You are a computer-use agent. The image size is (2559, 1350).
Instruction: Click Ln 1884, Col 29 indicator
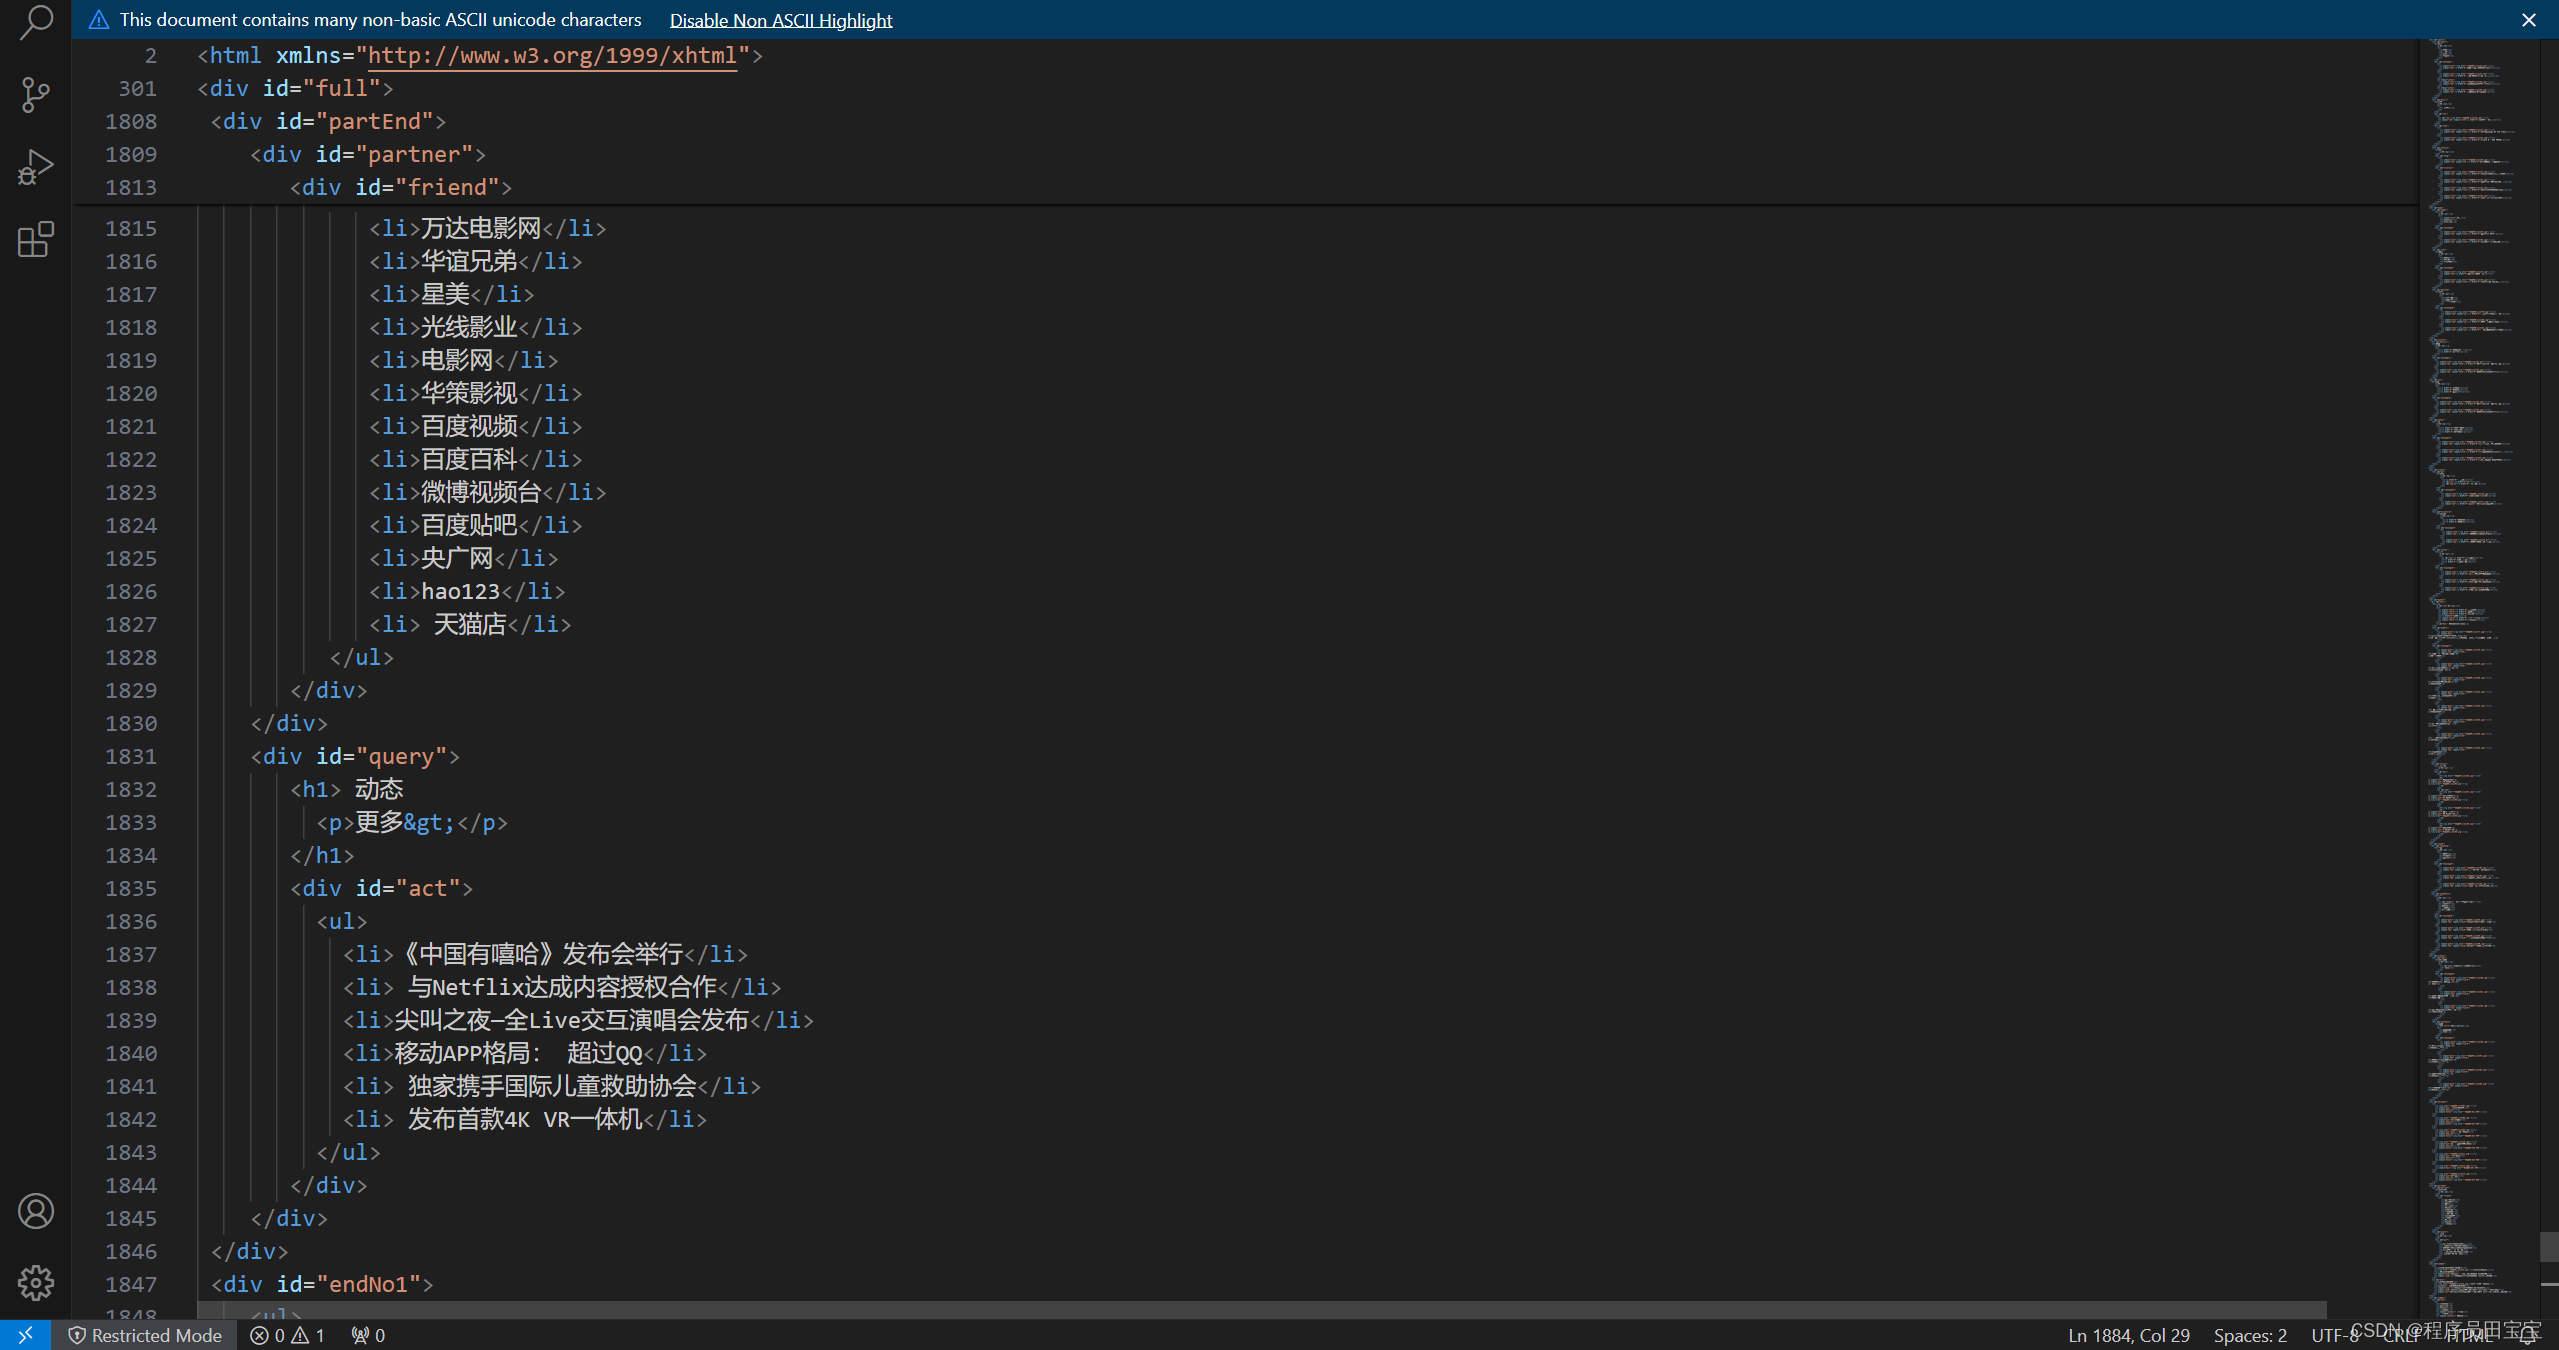(2128, 1335)
